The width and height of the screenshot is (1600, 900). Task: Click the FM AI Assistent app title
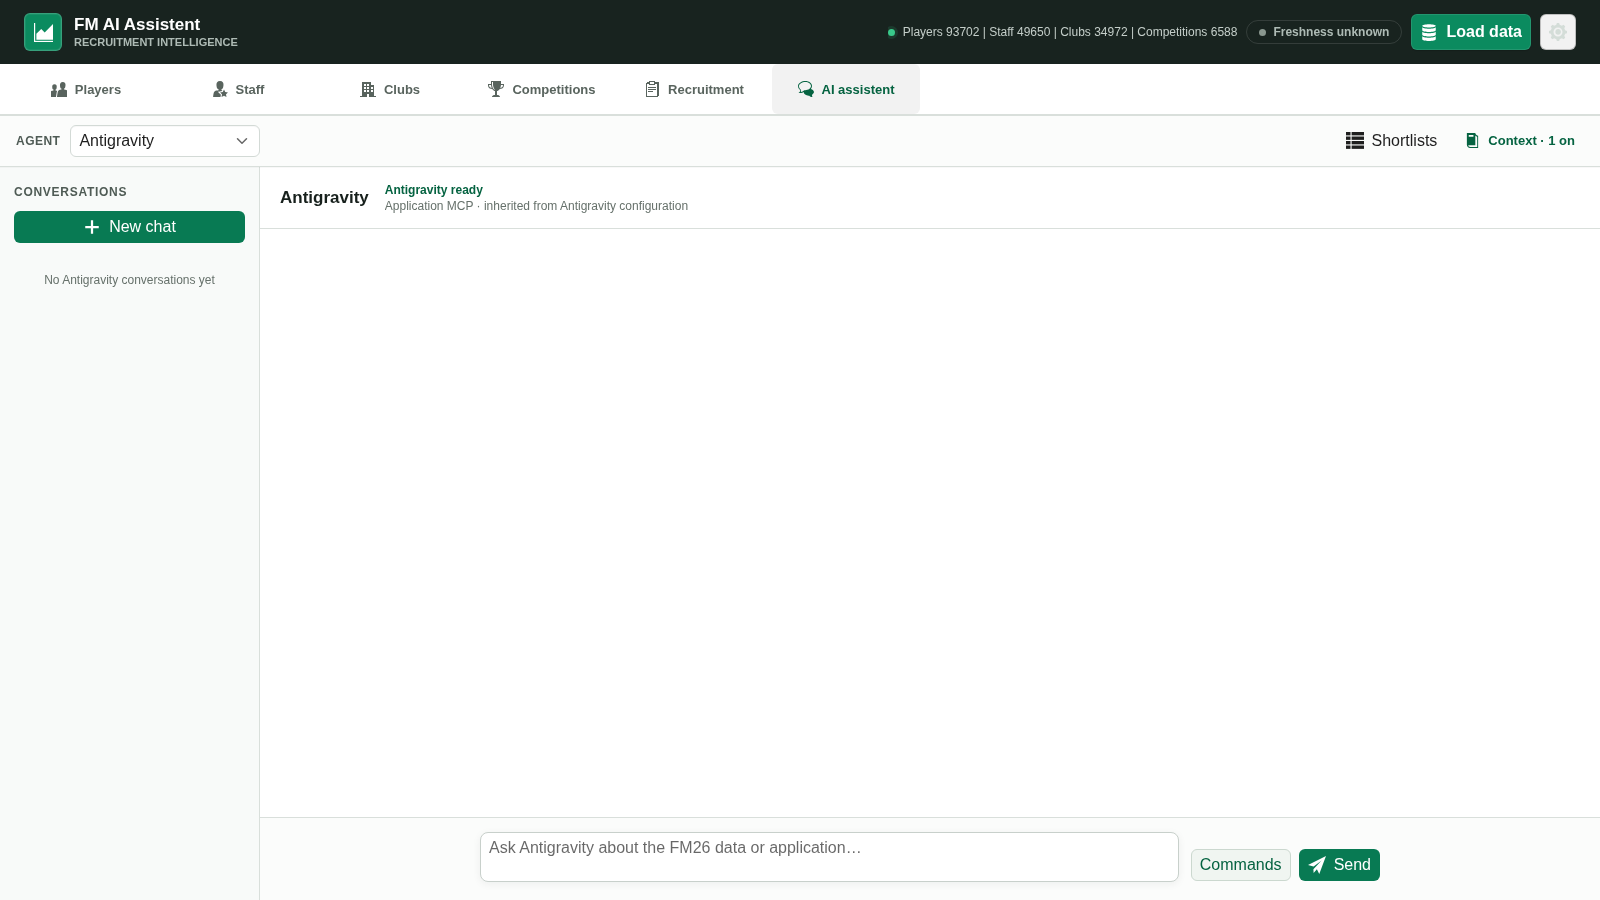click(137, 24)
